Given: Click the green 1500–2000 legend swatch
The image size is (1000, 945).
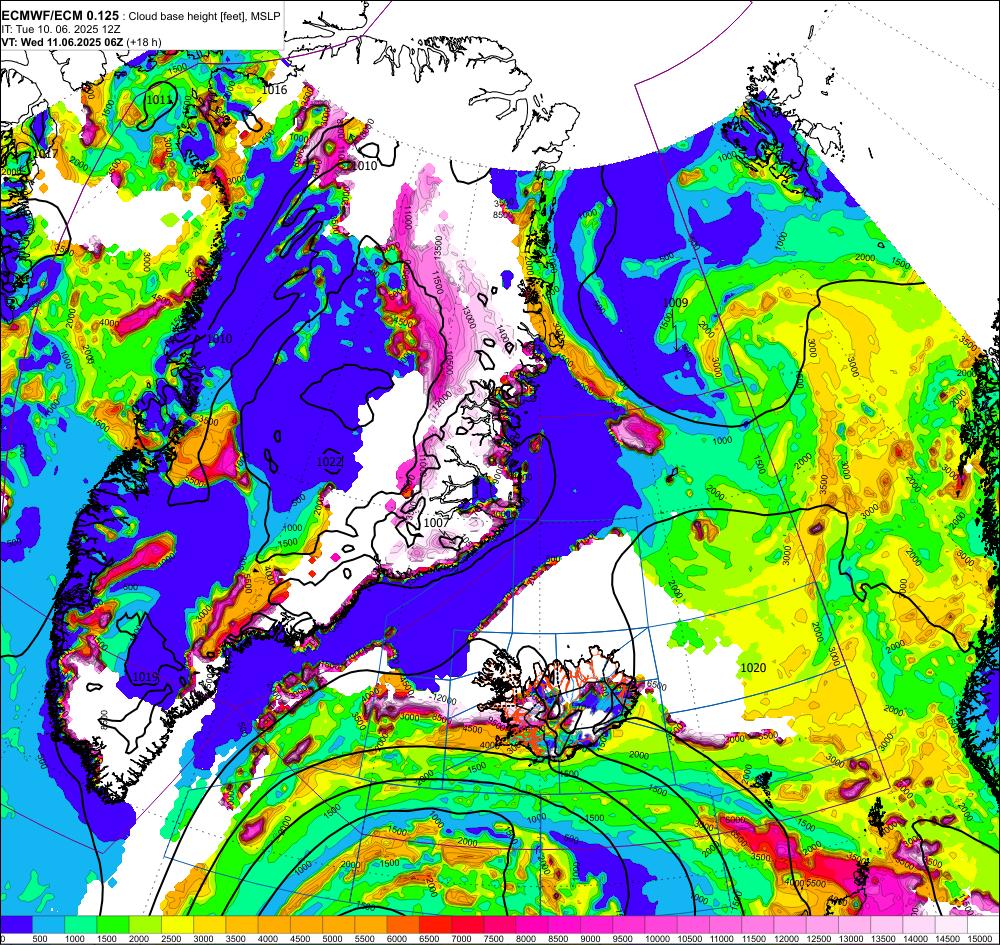Looking at the screenshot, I should tap(113, 925).
